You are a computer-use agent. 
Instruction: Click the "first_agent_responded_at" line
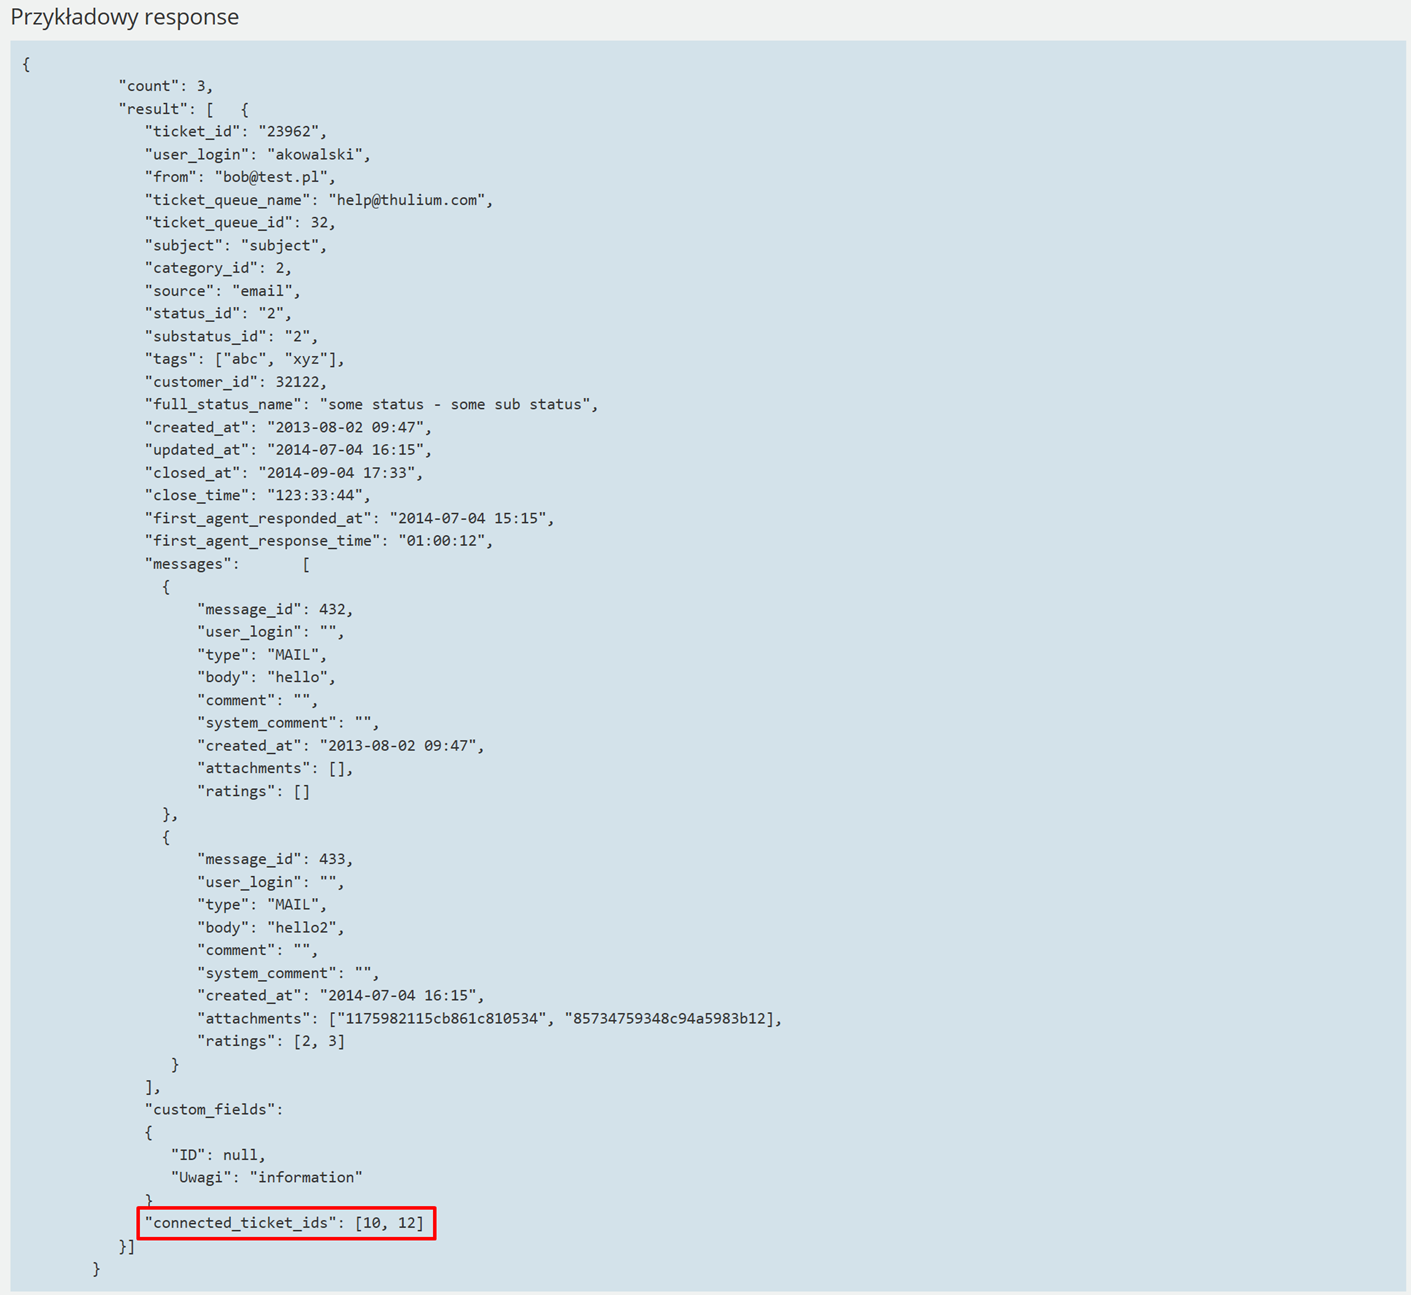click(x=350, y=519)
